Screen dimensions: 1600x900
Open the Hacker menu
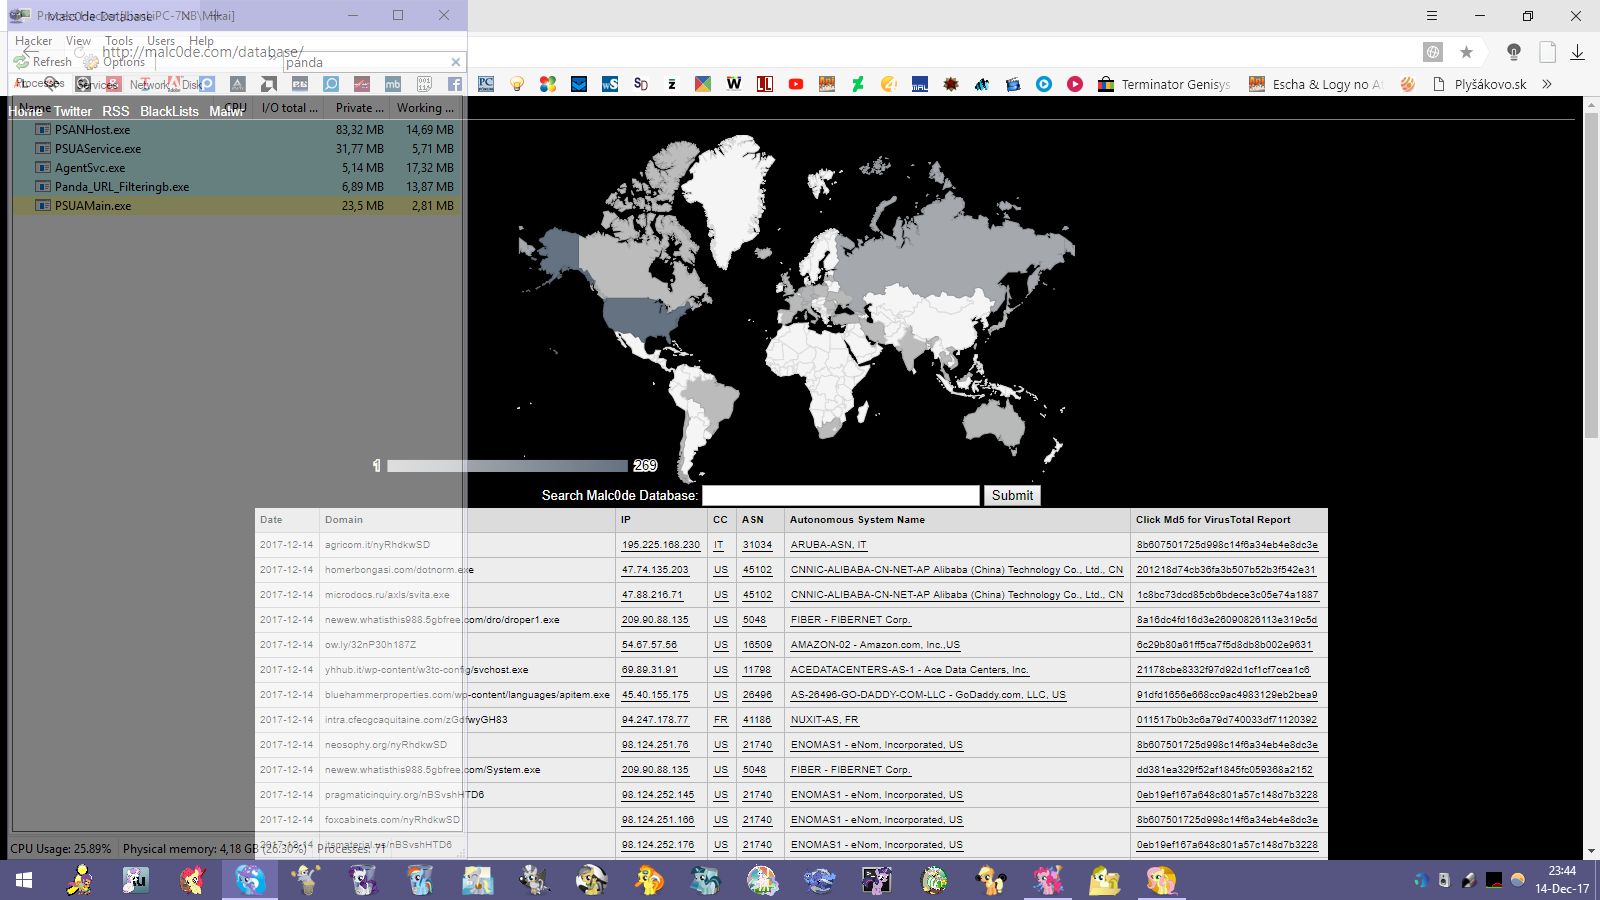click(33, 41)
